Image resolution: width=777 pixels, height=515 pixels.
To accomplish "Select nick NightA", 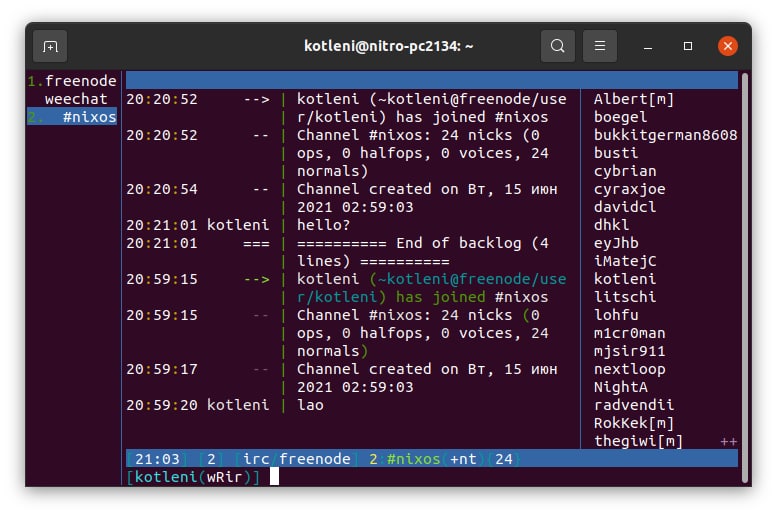I will coord(620,387).
